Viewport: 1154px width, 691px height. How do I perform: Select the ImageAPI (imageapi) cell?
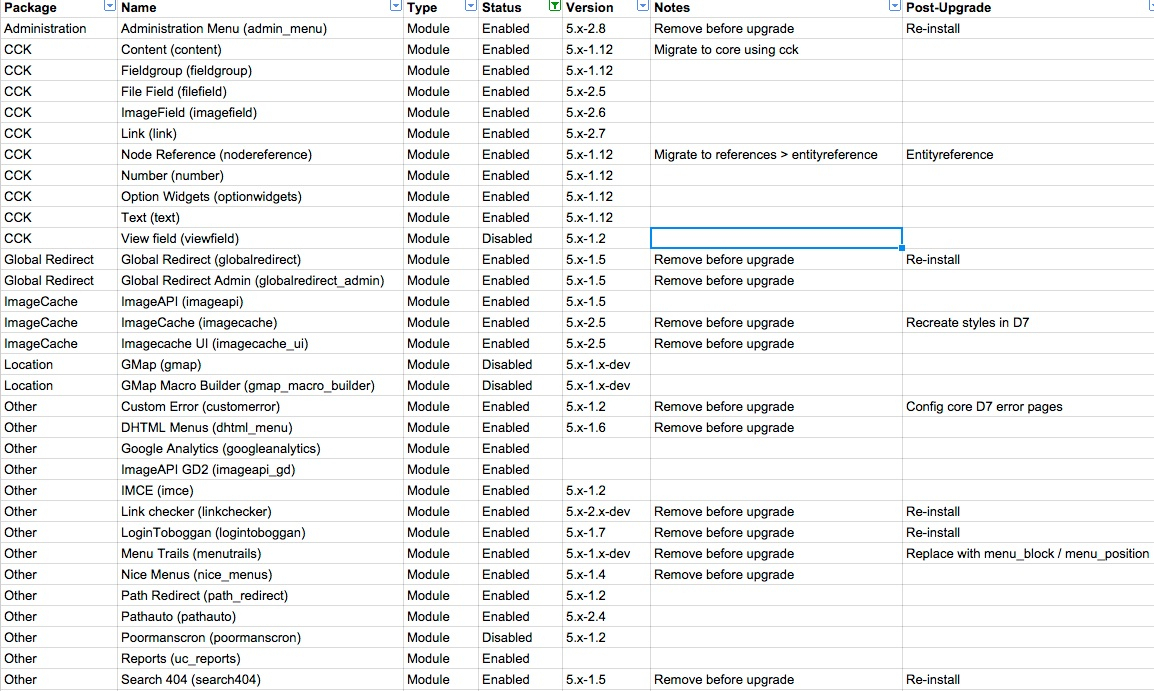pos(261,302)
